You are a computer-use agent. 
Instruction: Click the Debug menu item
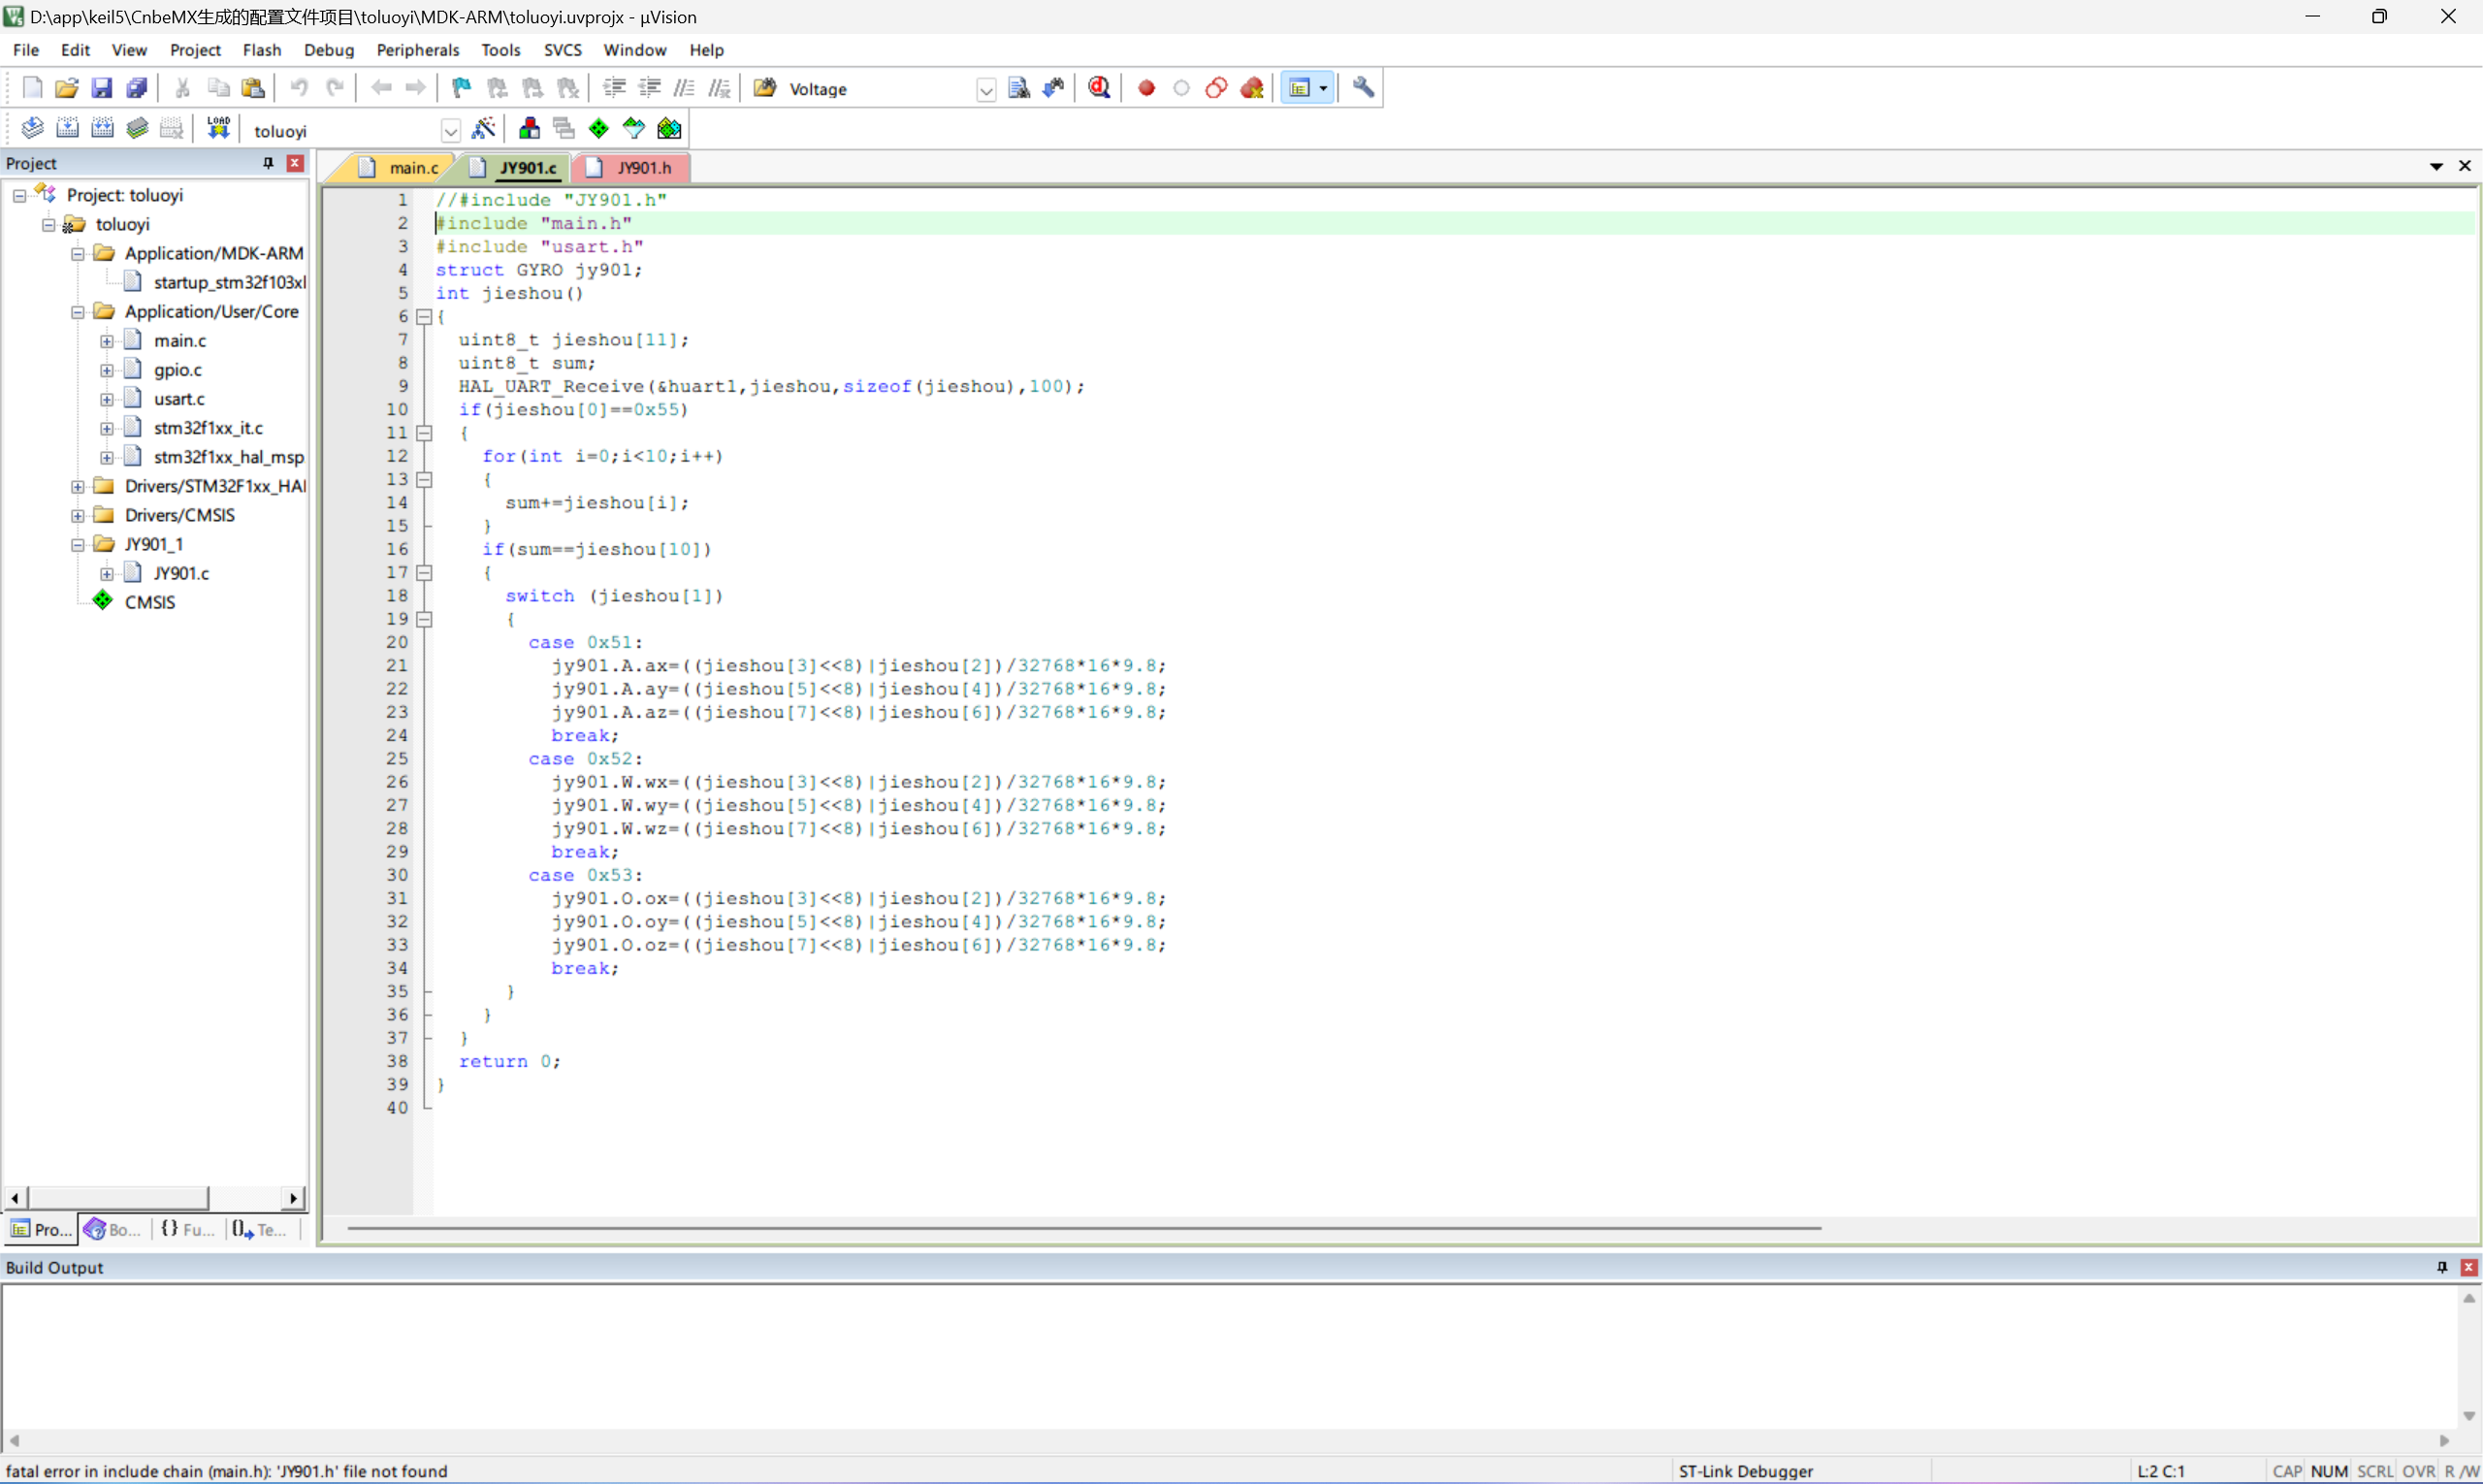tap(327, 49)
